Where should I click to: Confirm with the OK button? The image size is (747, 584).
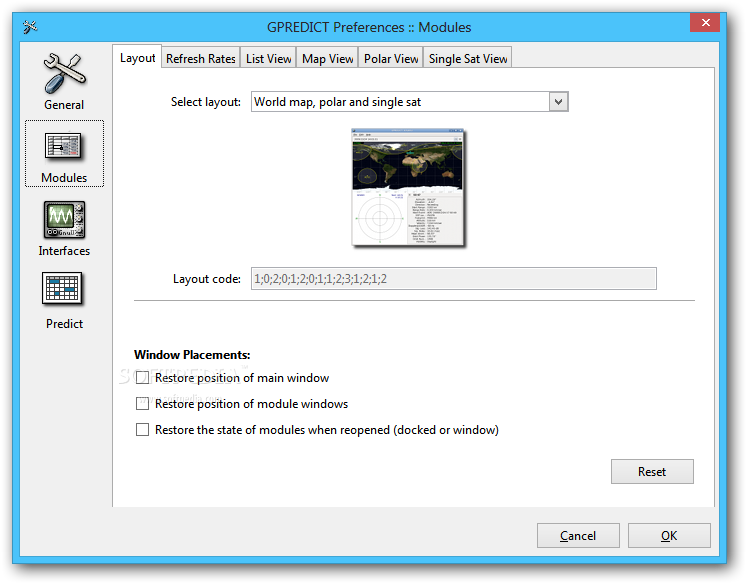669,535
